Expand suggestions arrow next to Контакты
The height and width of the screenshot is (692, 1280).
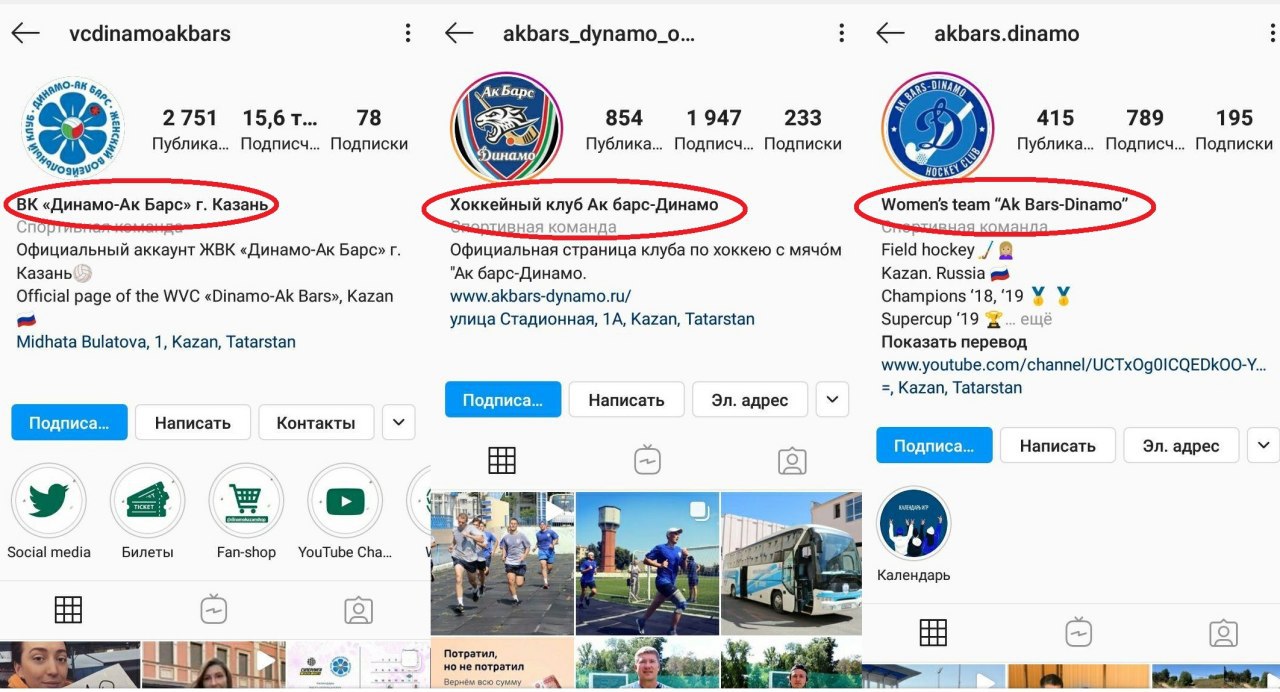(399, 423)
